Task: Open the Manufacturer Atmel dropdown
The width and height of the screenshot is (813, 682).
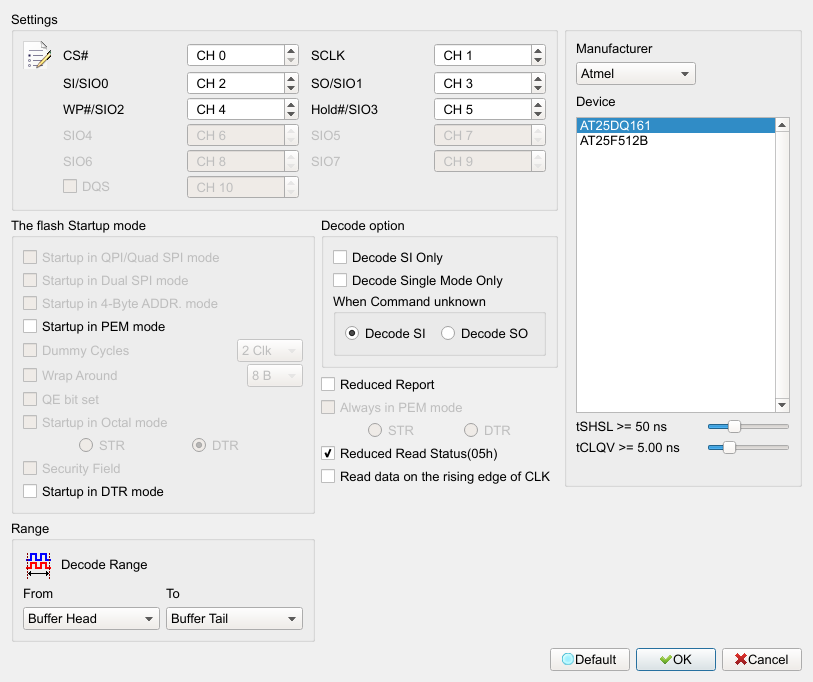Action: 635,74
